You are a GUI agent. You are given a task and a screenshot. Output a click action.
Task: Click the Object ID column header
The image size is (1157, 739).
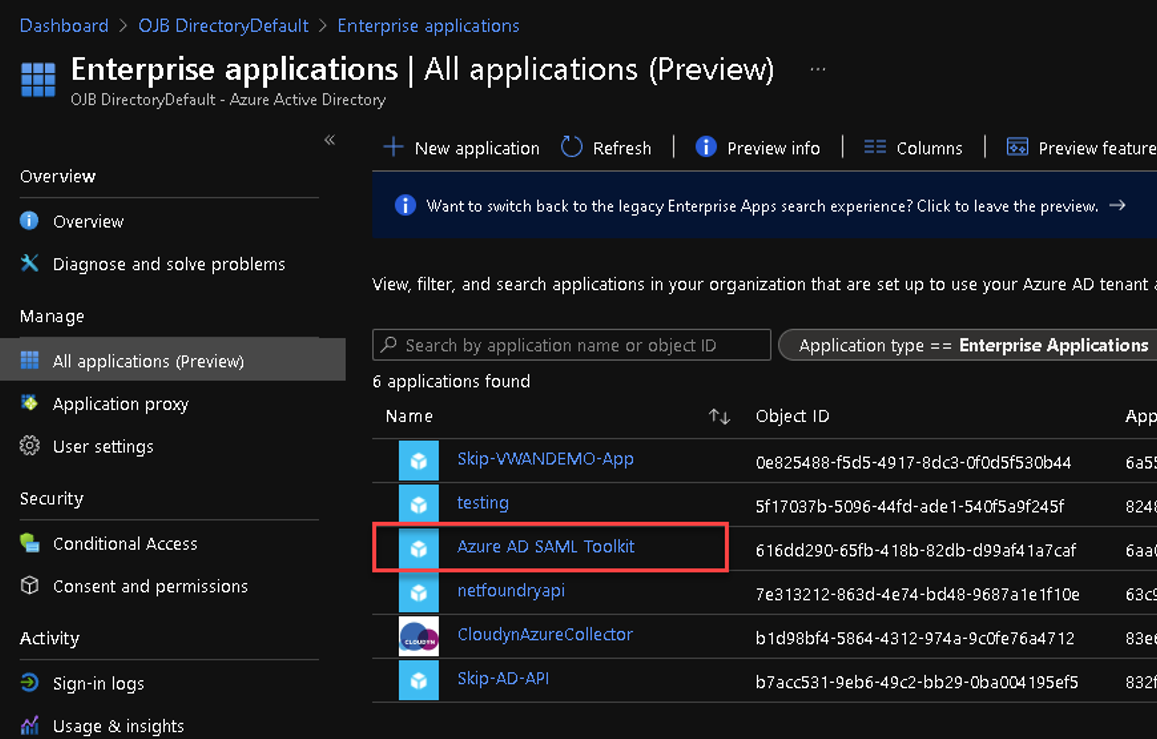point(792,416)
